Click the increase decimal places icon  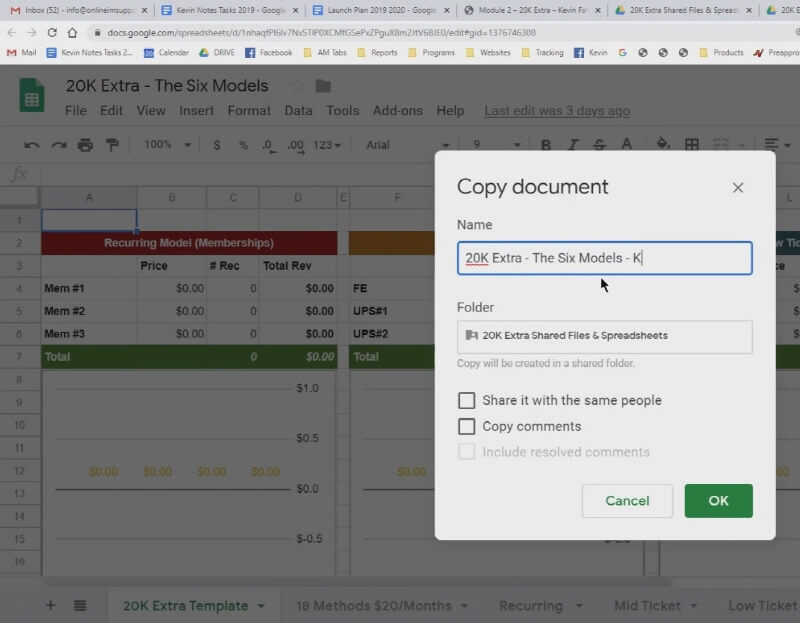coord(295,146)
